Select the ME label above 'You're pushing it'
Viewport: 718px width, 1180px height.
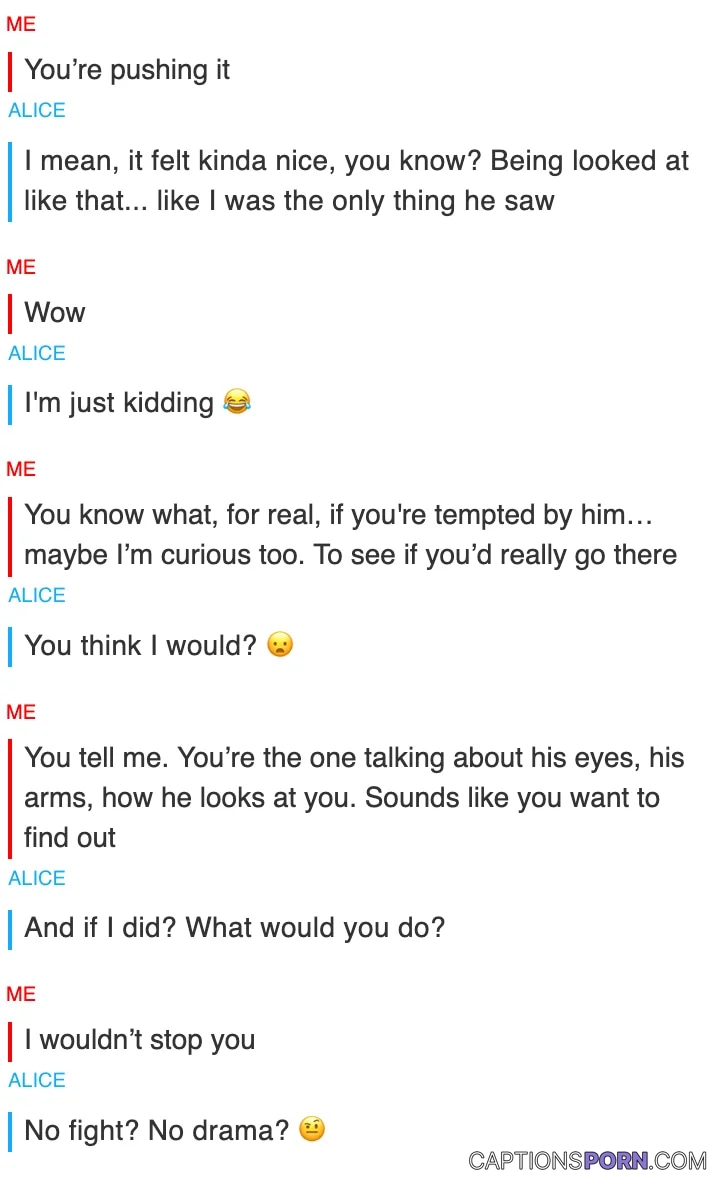pyautogui.click(x=21, y=24)
